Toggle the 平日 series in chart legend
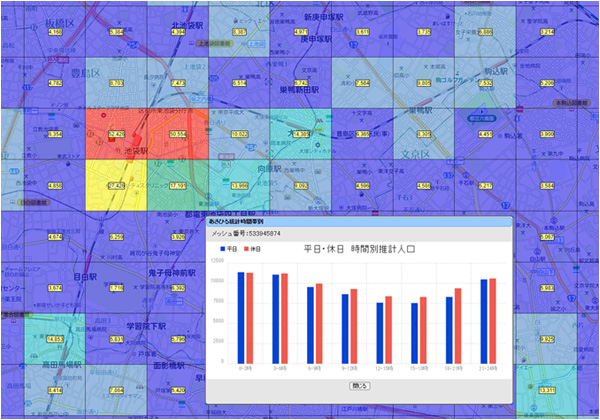Screen dimensions: 600x420 225,248
